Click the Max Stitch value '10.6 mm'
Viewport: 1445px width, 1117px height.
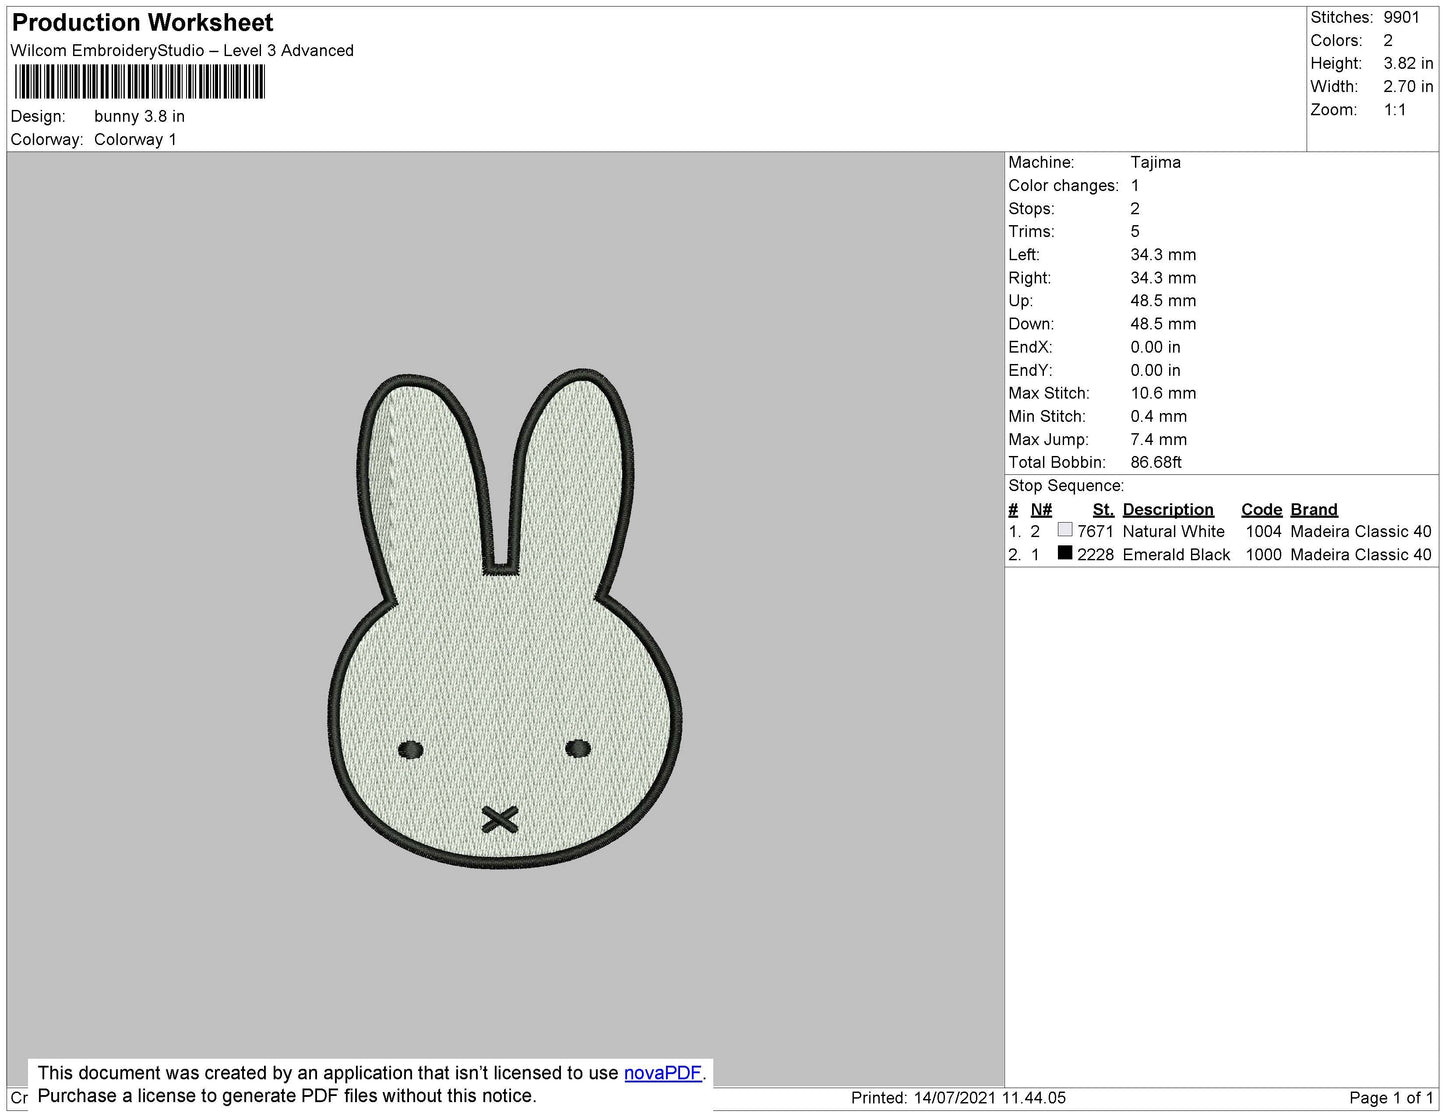(1163, 393)
